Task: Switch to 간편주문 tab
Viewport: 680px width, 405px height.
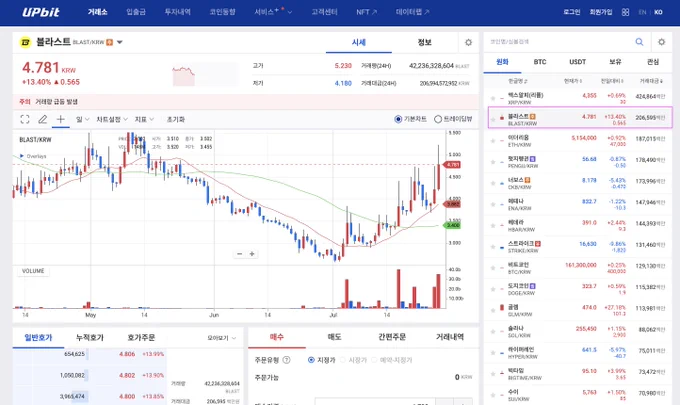Action: pos(392,337)
